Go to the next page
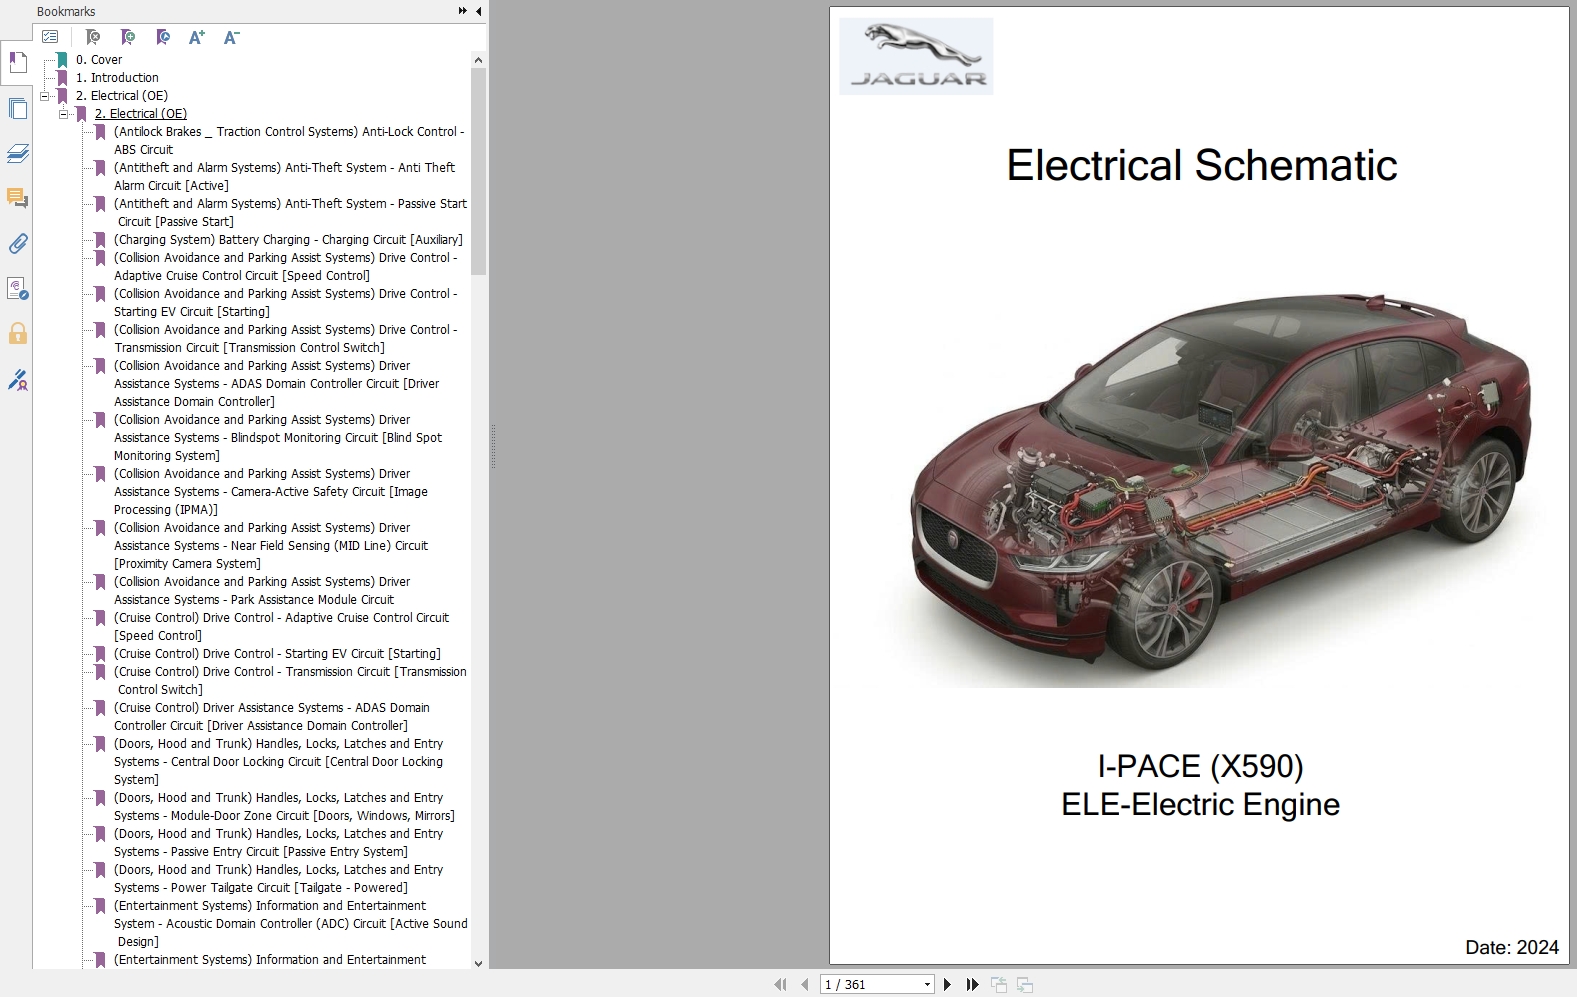Viewport: 1577px width, 997px height. [x=947, y=985]
